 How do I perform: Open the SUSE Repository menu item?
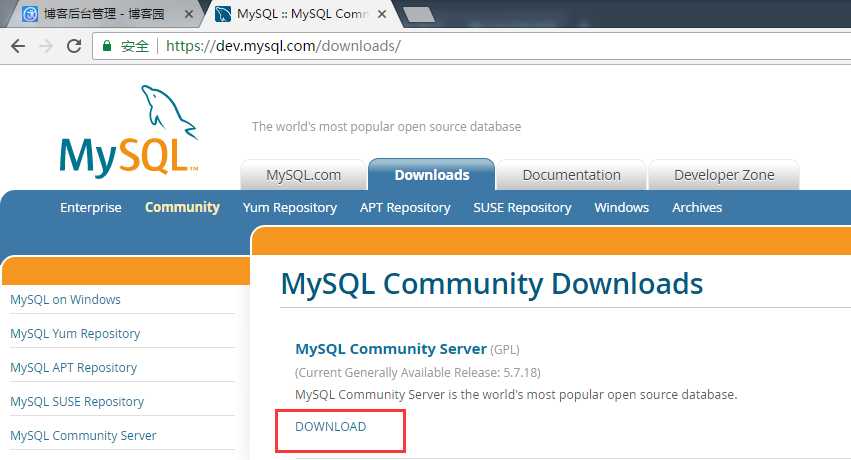point(522,207)
